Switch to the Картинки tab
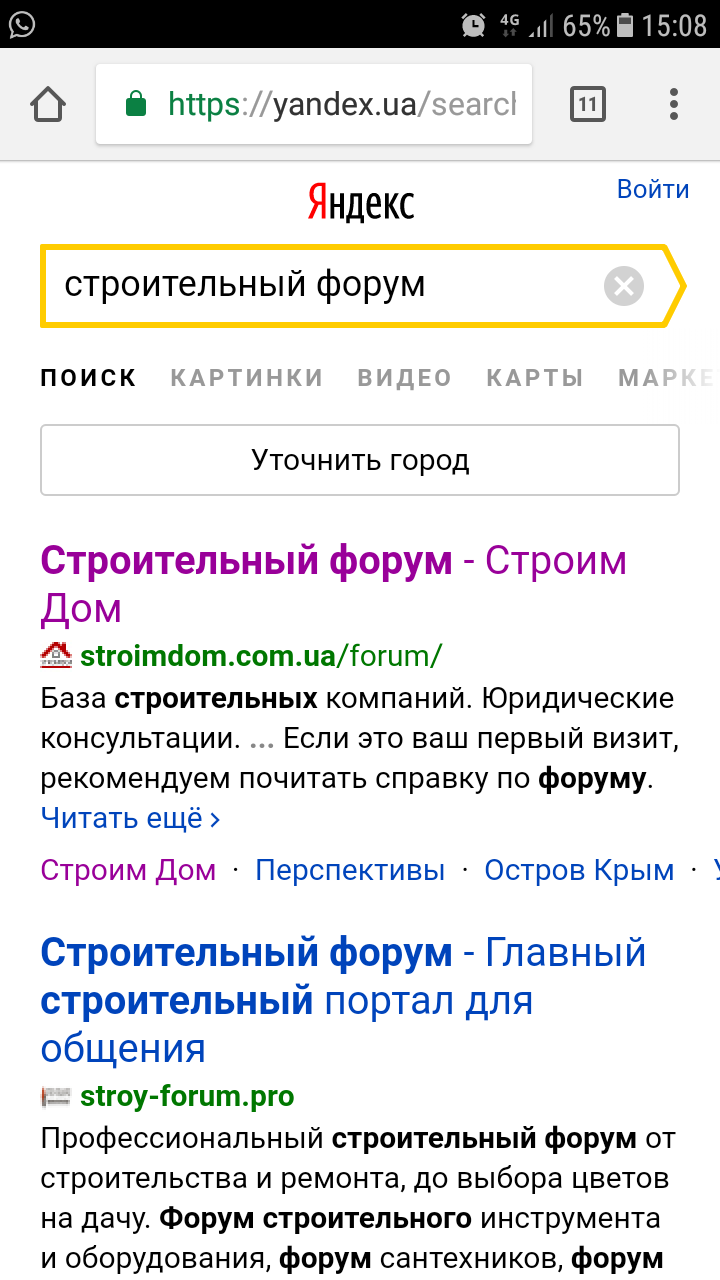Screen dimensions: 720x1280 pos(247,378)
